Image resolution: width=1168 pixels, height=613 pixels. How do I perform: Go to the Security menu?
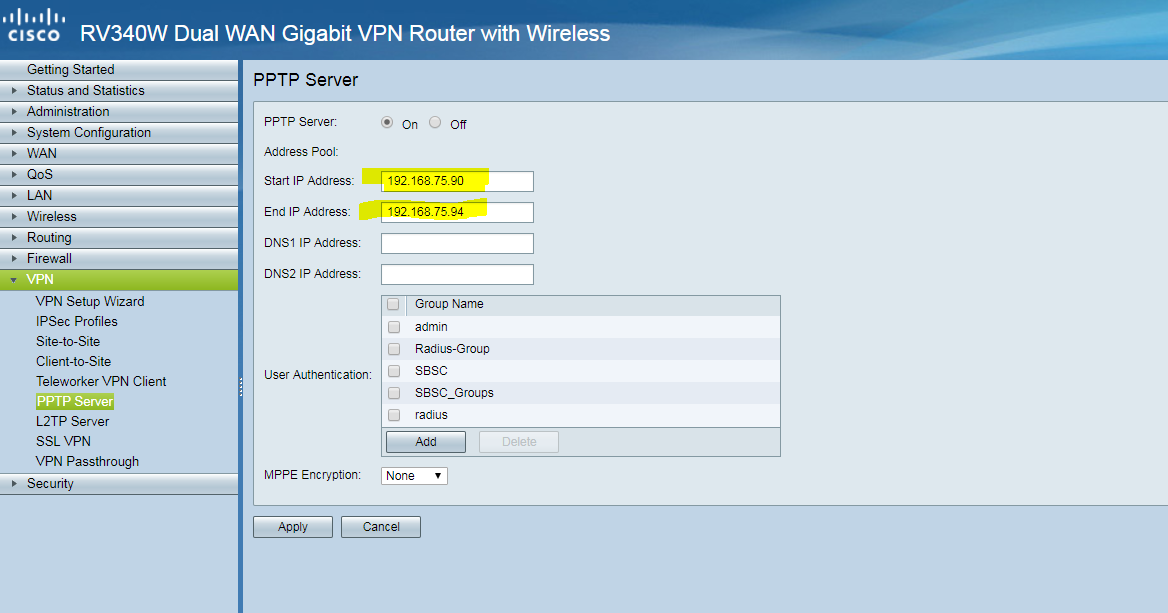click(119, 483)
